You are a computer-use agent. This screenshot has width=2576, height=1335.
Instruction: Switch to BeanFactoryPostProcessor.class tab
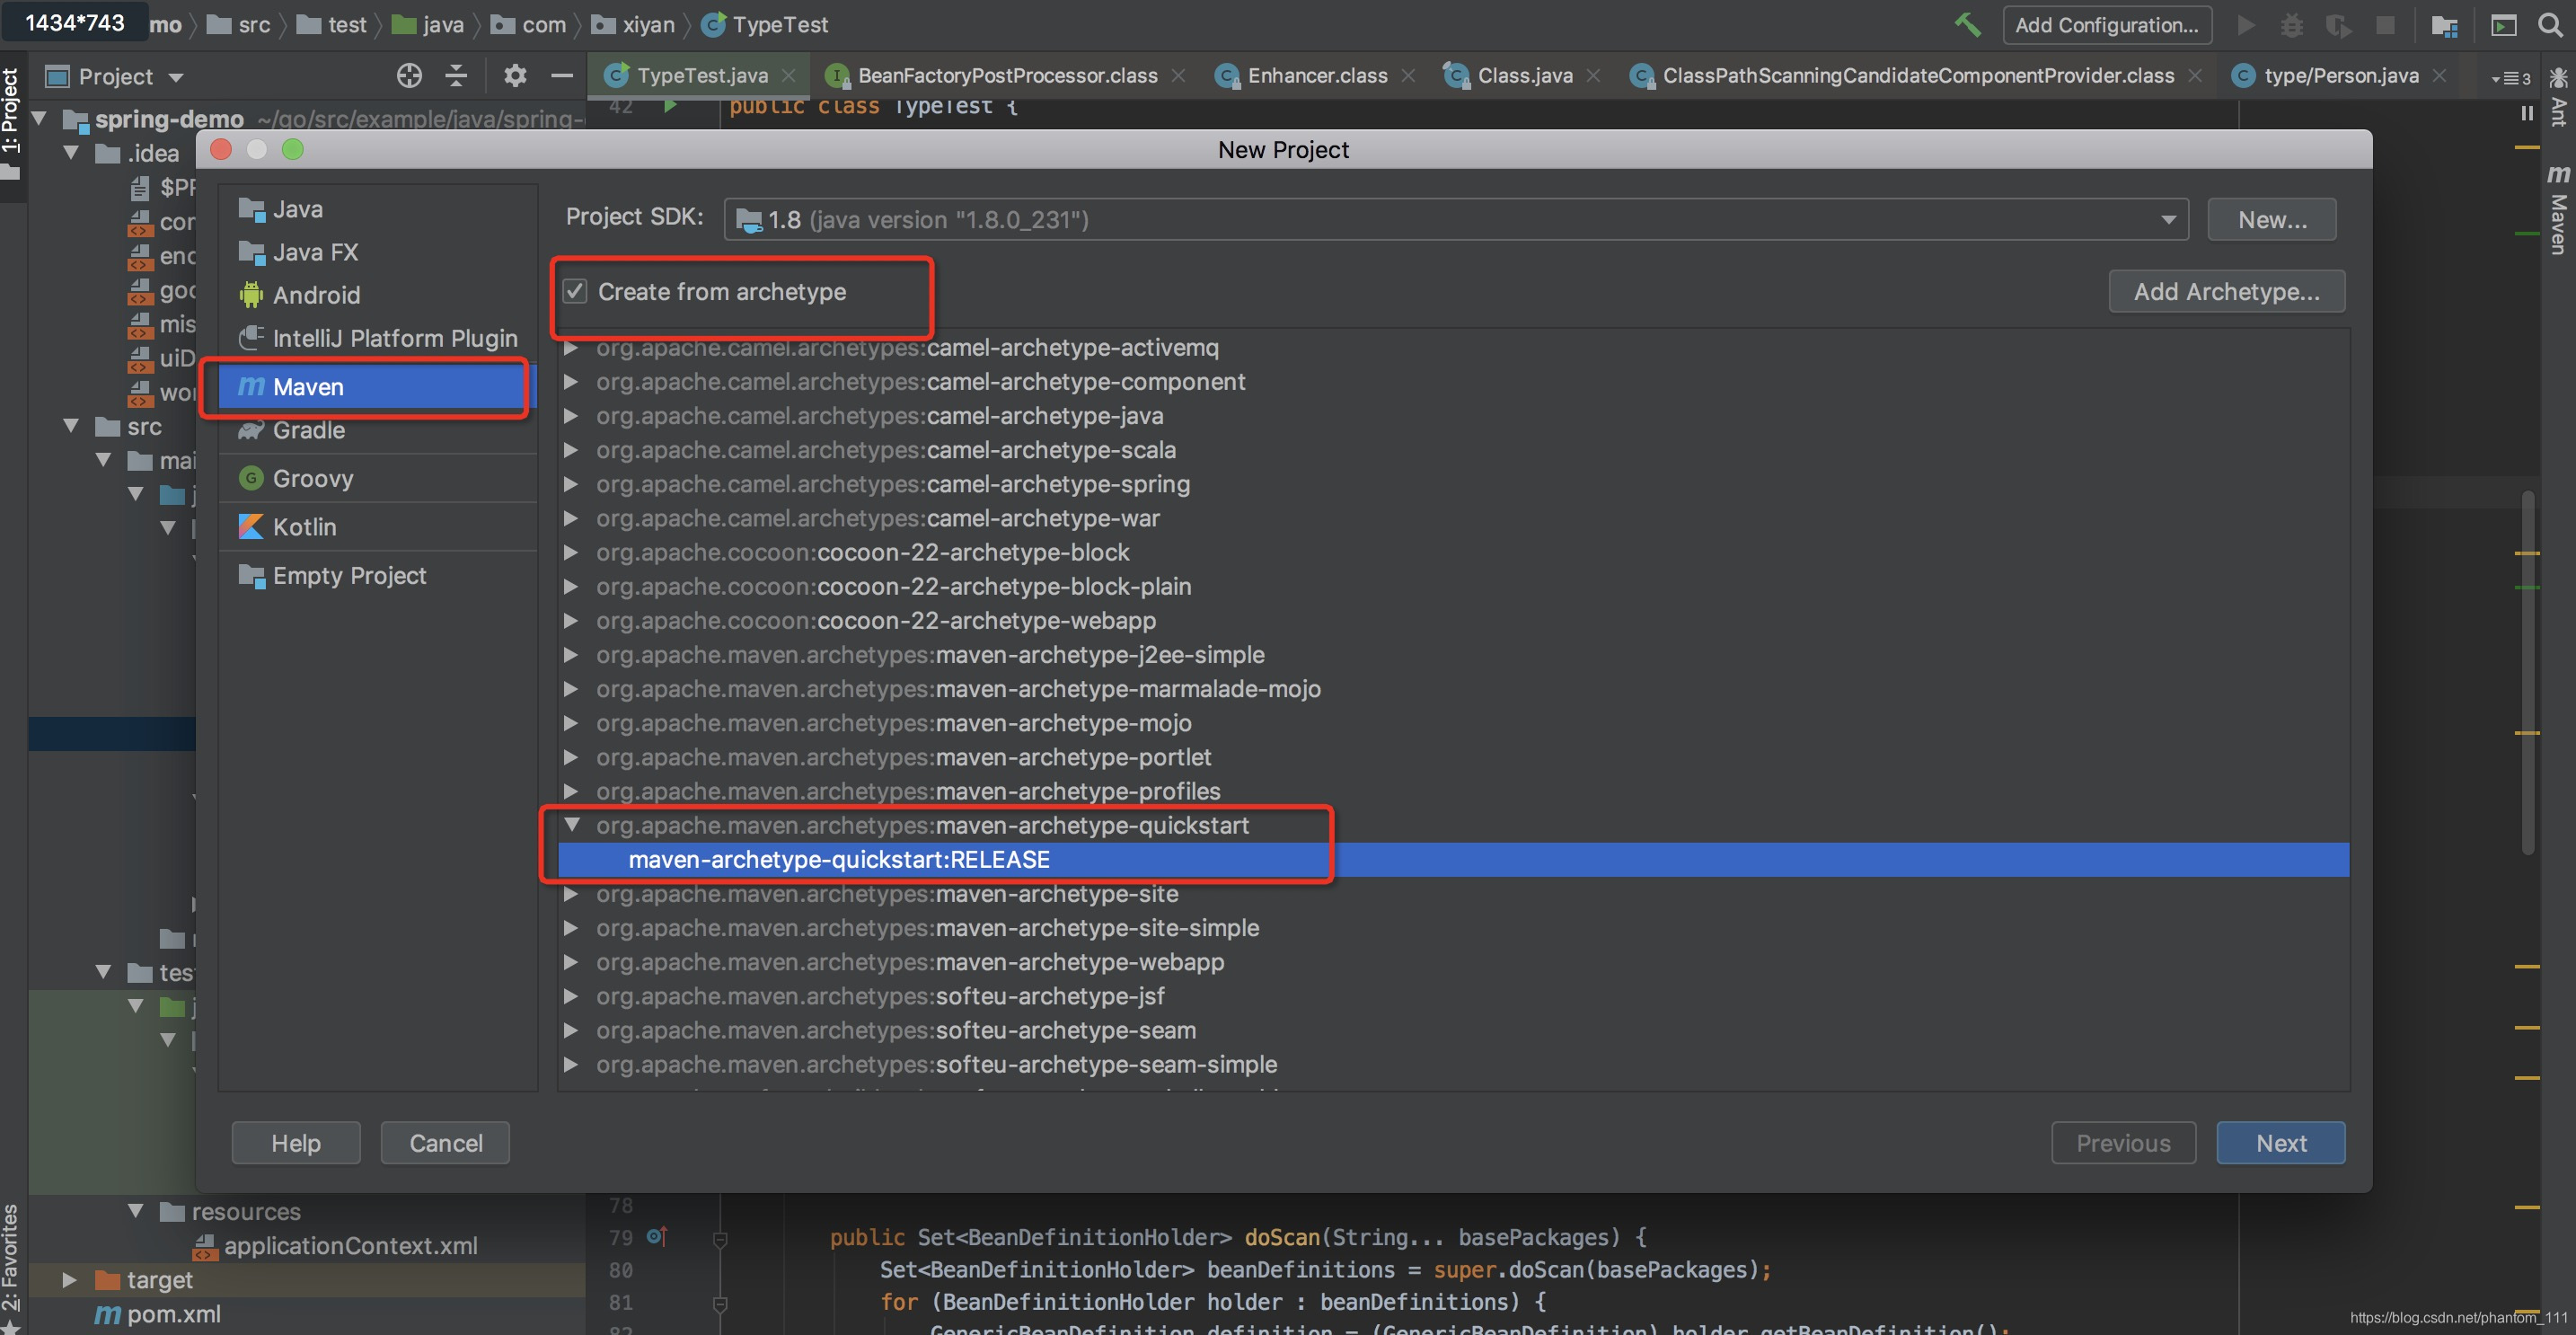tap(1006, 76)
